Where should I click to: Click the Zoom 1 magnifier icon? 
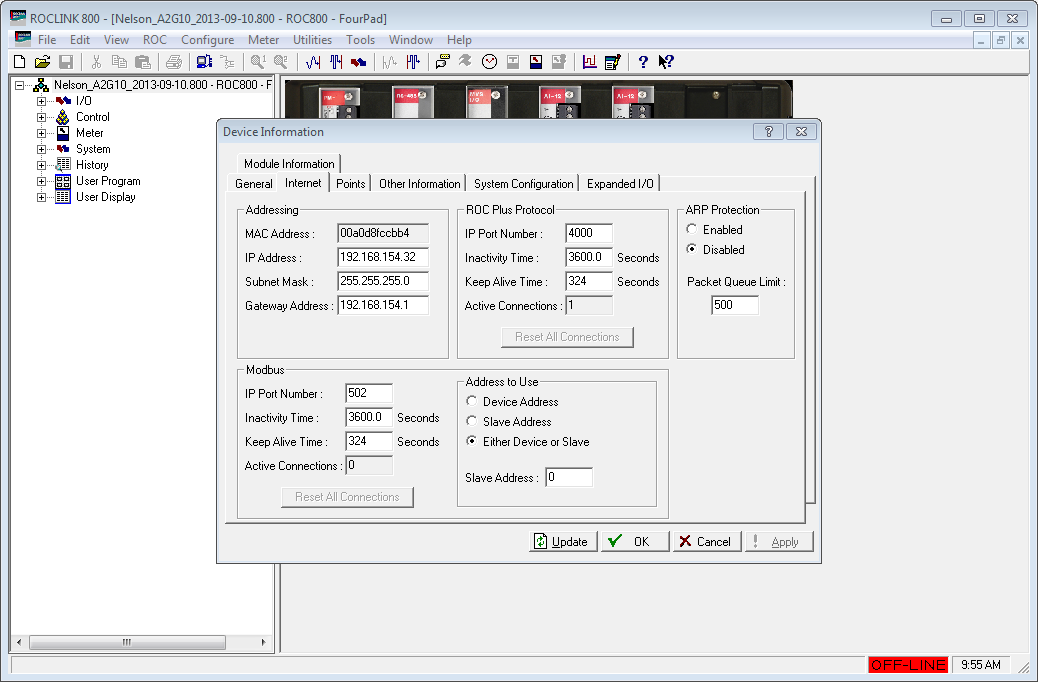[x=258, y=62]
